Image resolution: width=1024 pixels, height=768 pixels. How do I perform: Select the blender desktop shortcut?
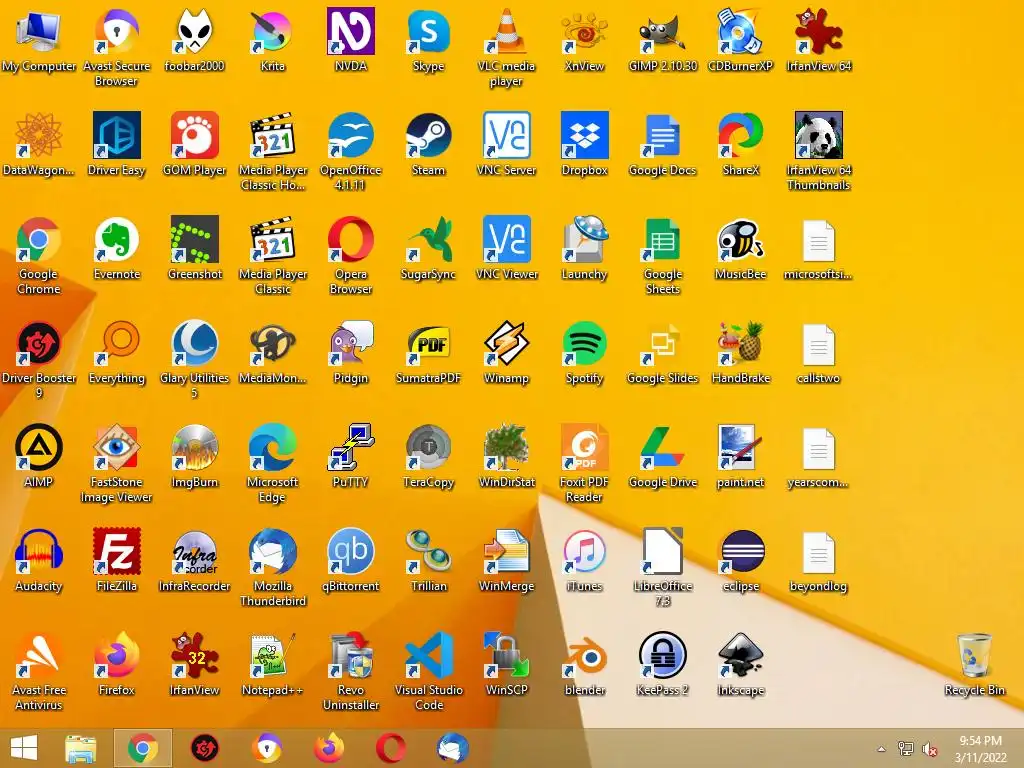click(584, 664)
